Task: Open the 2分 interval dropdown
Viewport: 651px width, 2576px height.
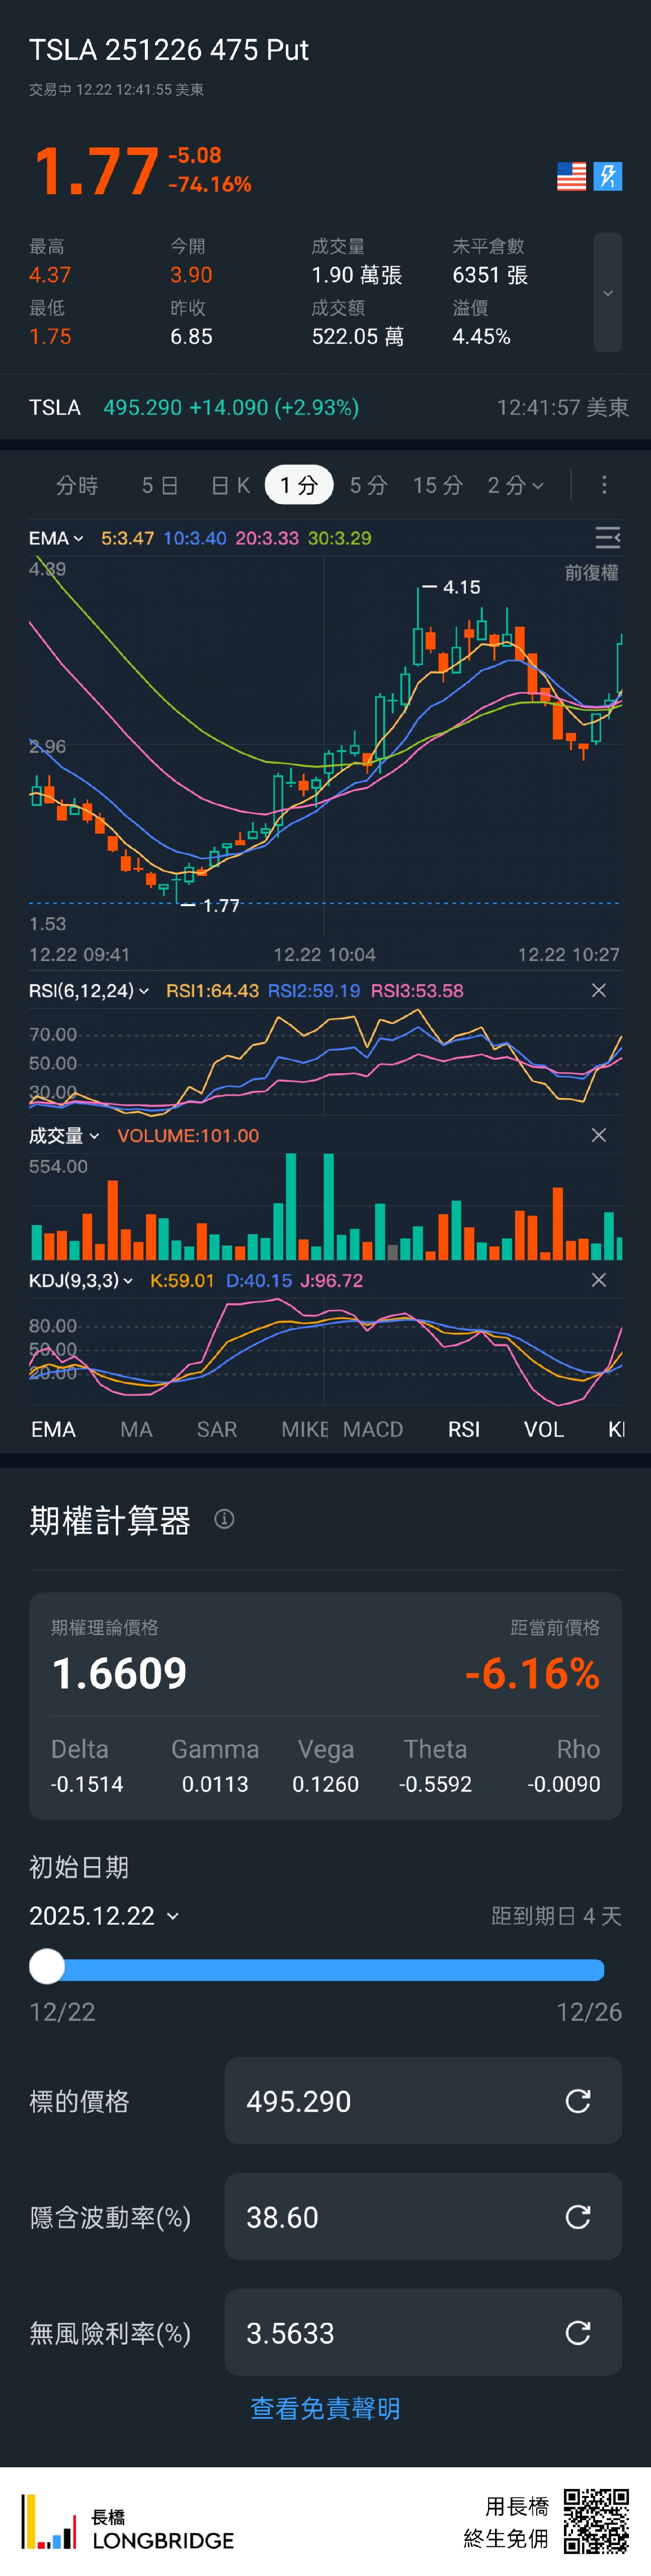Action: (515, 485)
